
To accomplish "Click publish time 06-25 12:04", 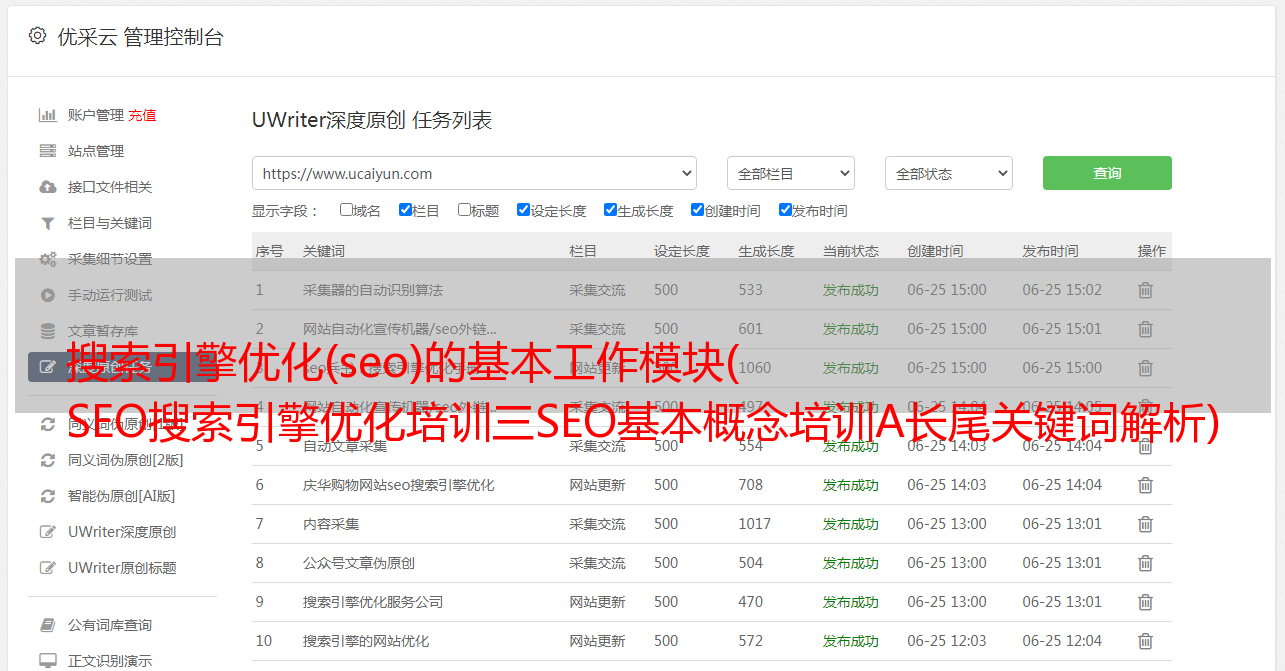I will (x=1062, y=641).
